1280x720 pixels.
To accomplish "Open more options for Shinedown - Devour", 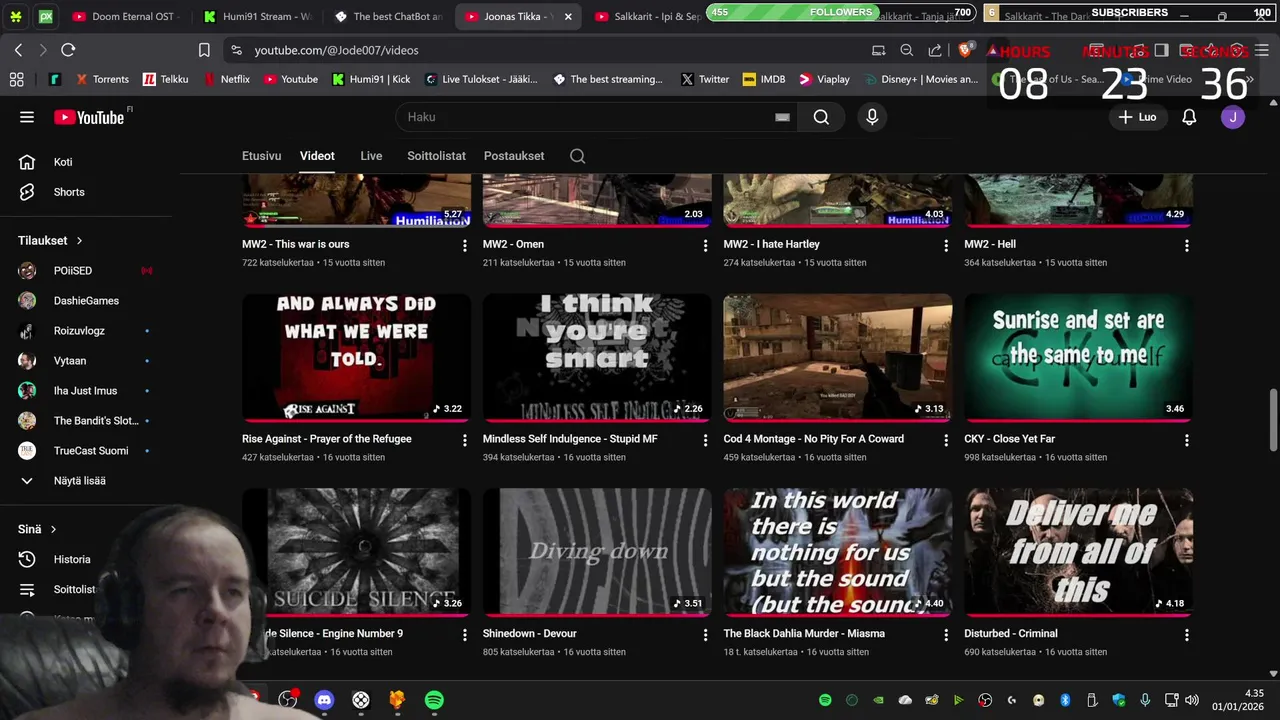I will click(705, 635).
